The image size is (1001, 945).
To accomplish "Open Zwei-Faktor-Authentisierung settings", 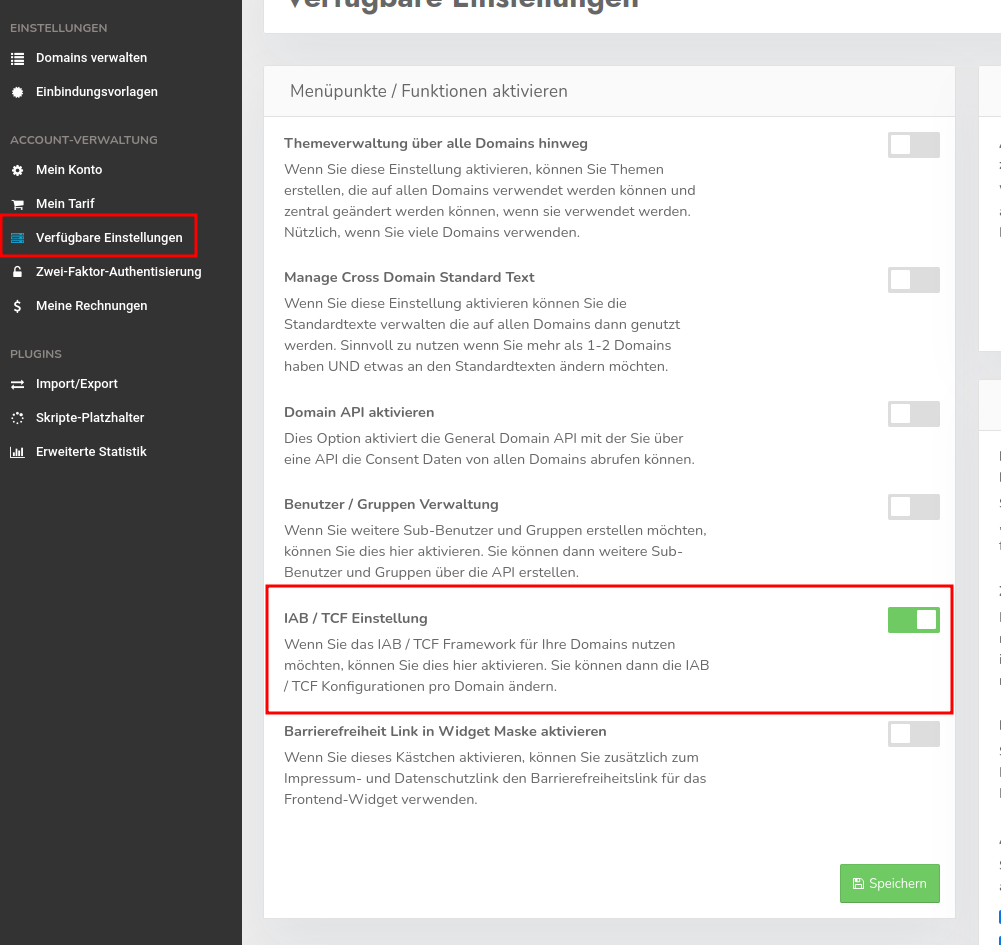I will [x=118, y=272].
